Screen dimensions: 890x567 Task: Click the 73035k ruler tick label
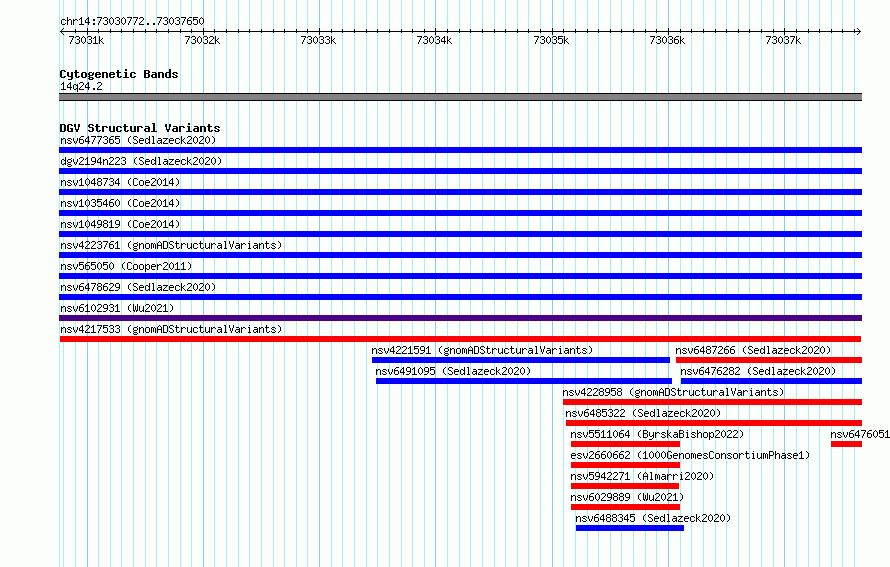[x=551, y=40]
